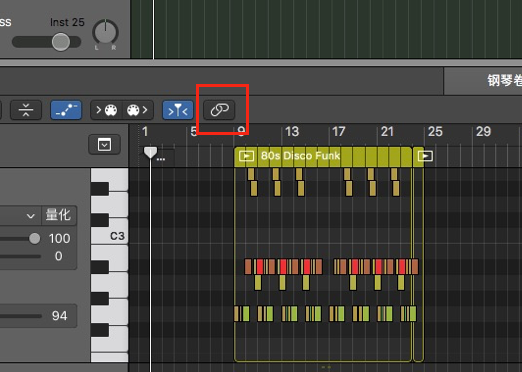Select the 80s Disco Funk region header
522x372 pixels.
click(323, 156)
